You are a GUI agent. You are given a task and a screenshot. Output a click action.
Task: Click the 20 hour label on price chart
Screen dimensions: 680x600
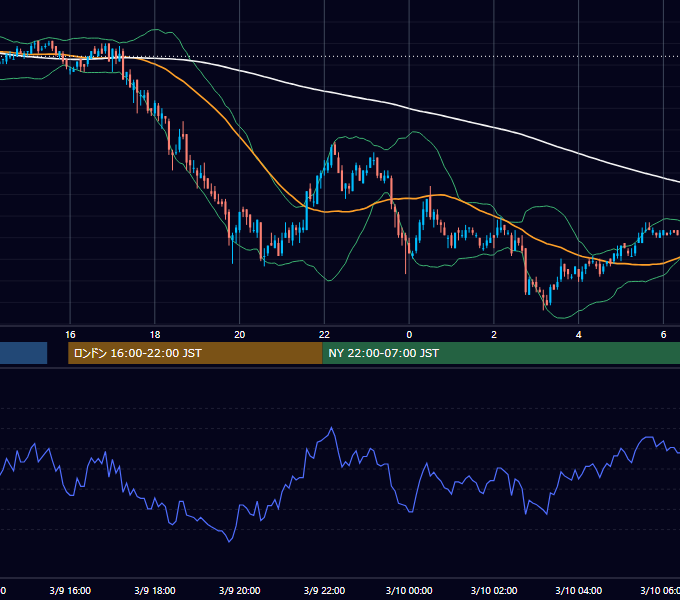click(239, 335)
